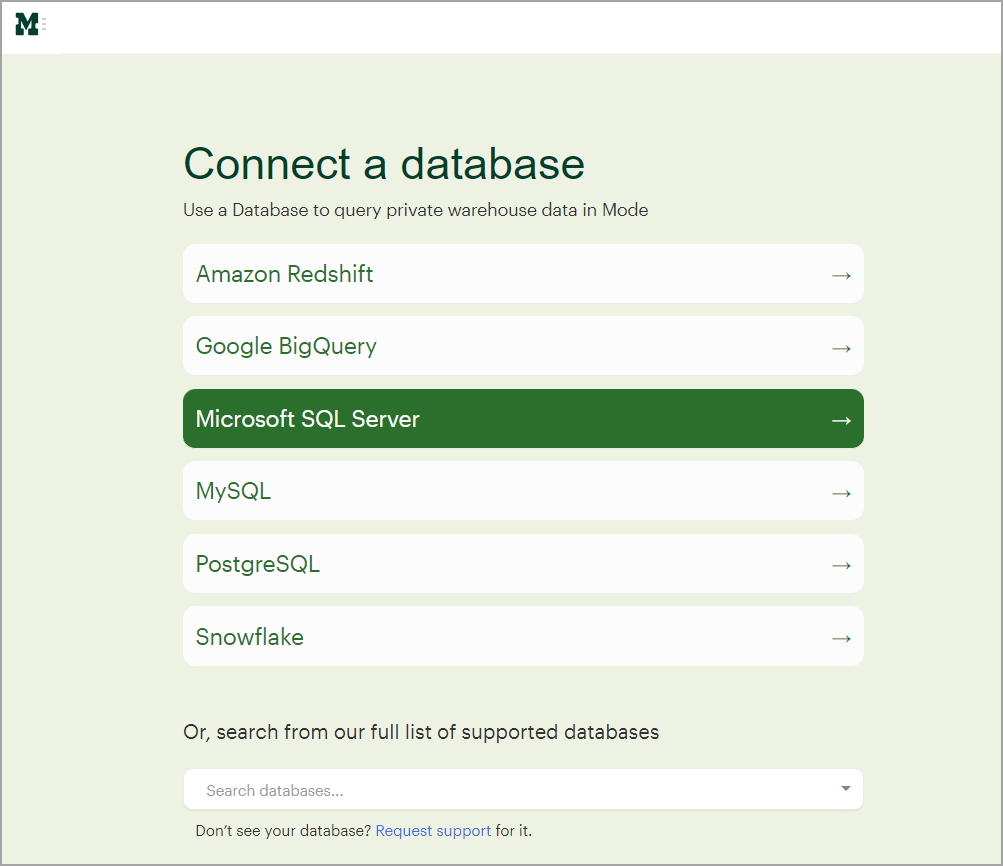This screenshot has height=866, width=1003.
Task: Choose Snowflake as the database to connect
Action: click(522, 635)
